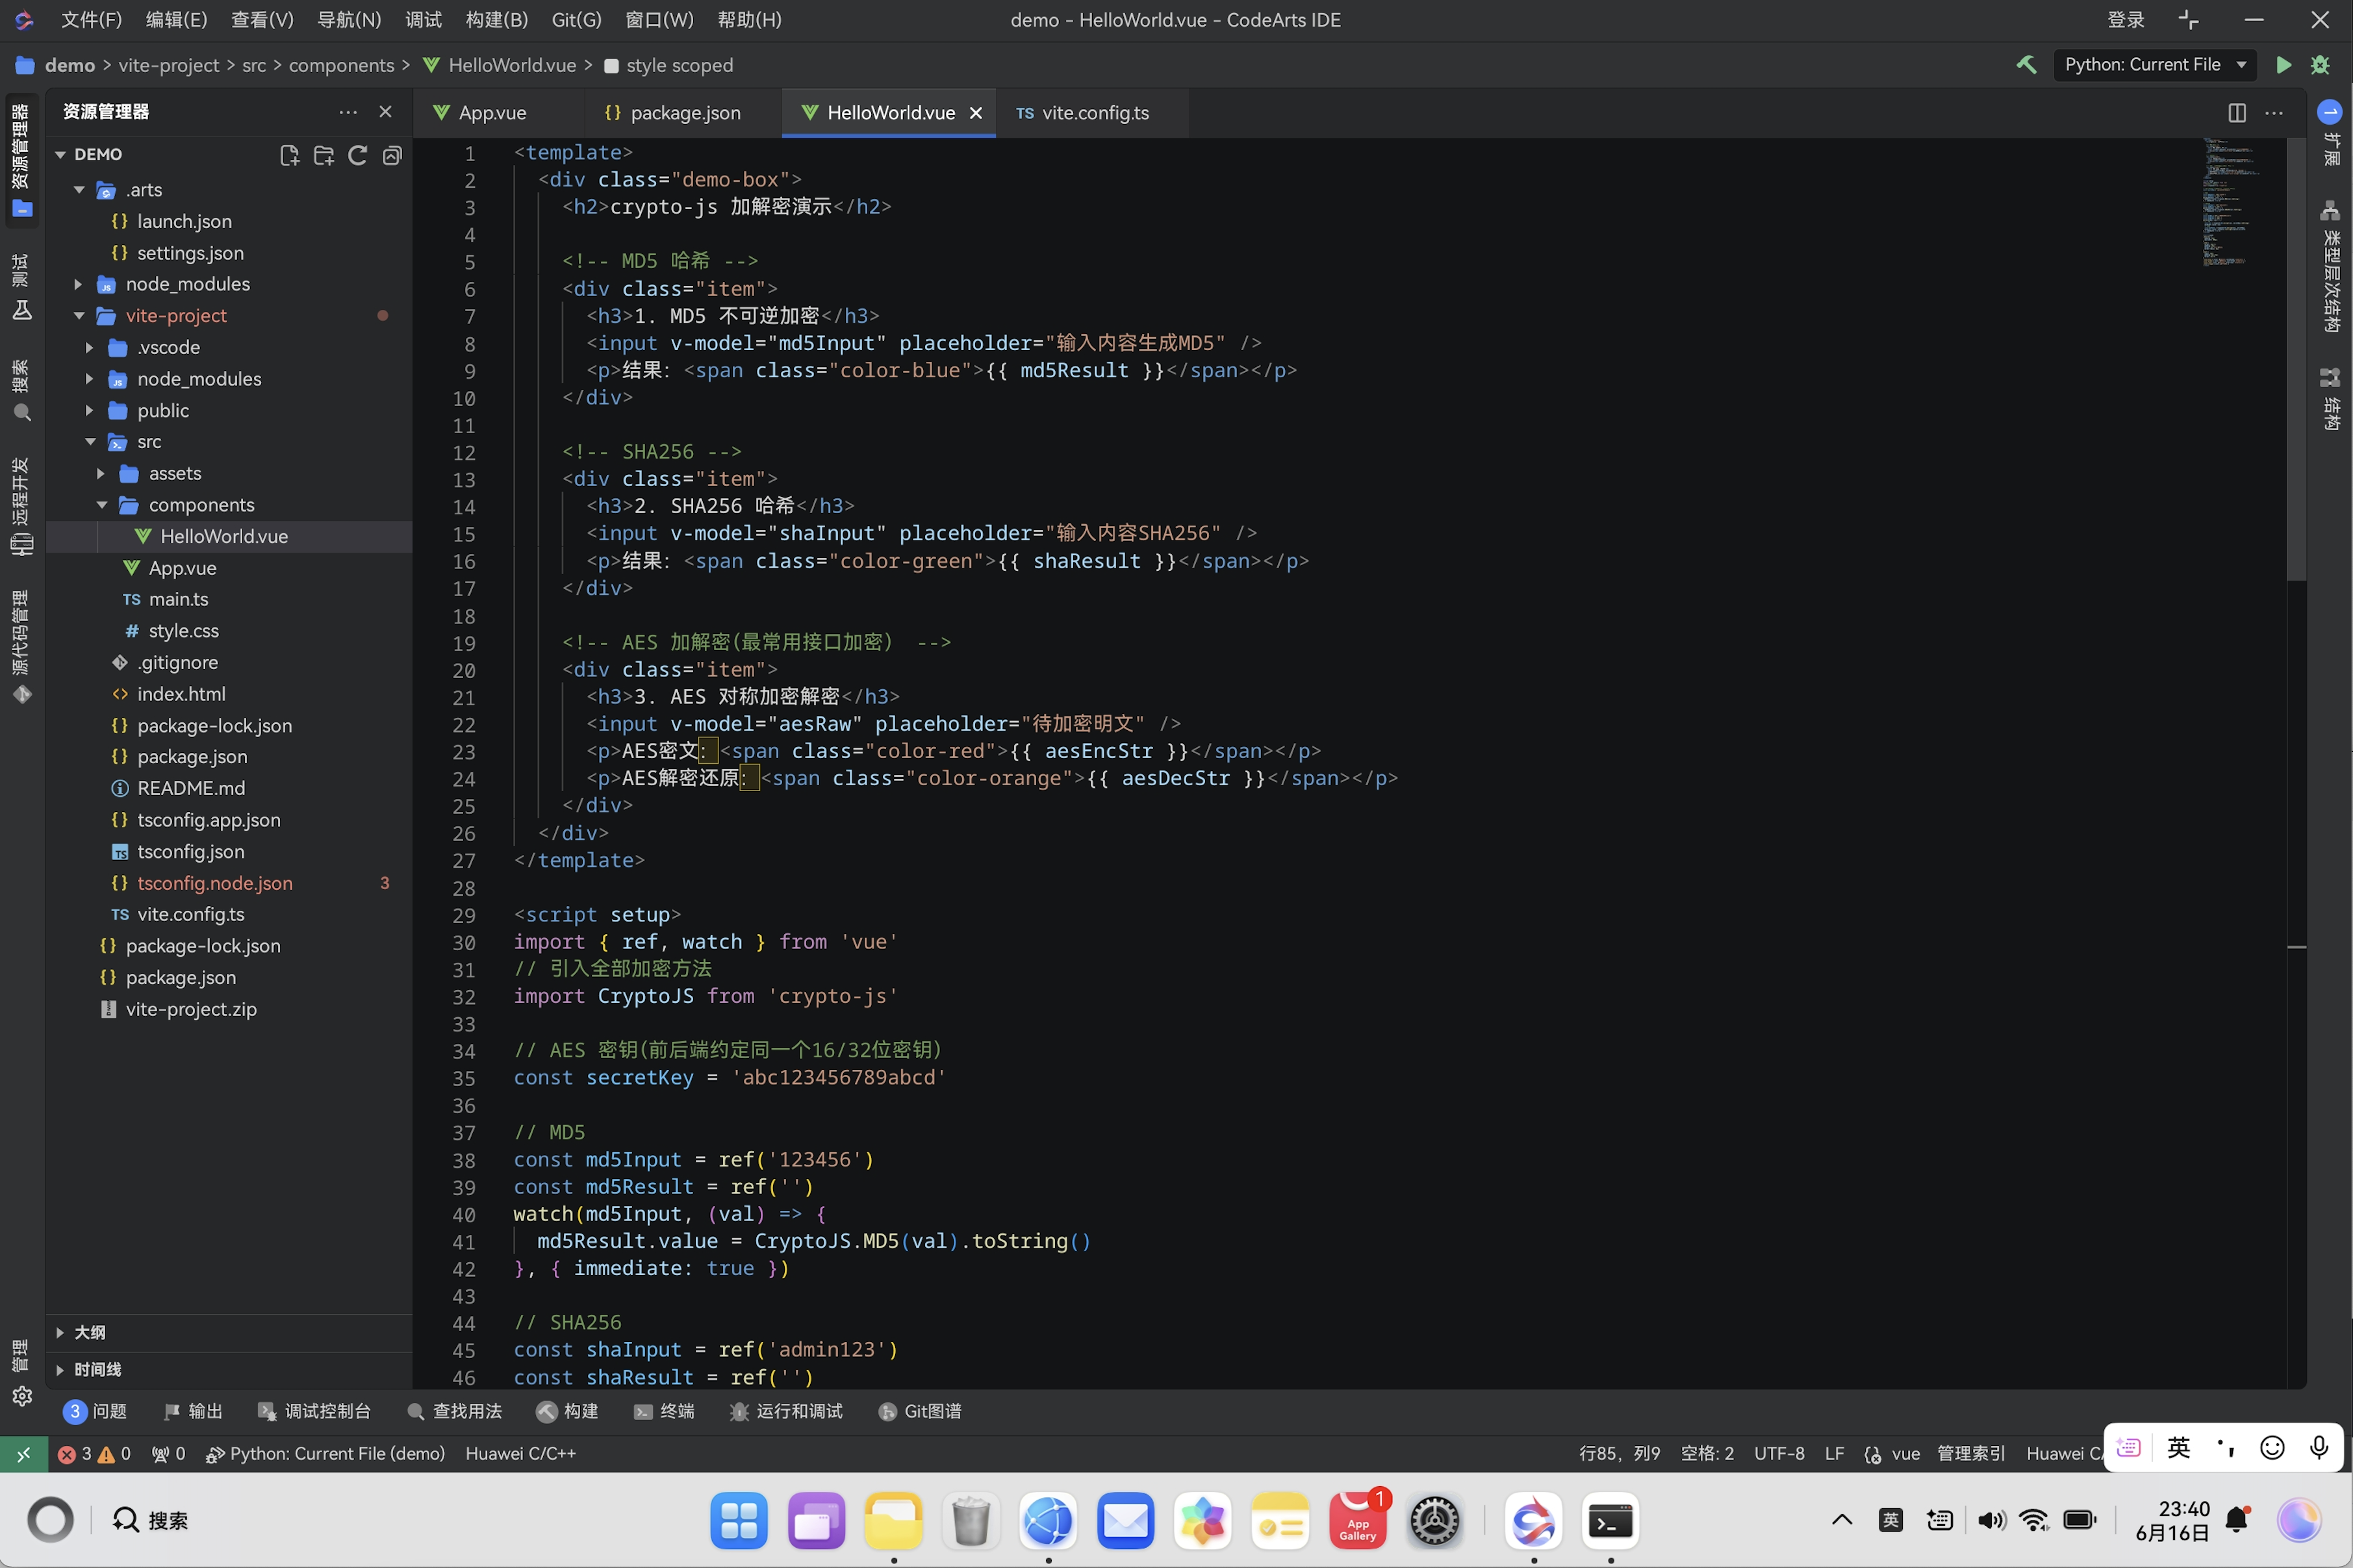The width and height of the screenshot is (2353, 1568).
Task: Click the components breadcrumb segment
Action: click(341, 65)
